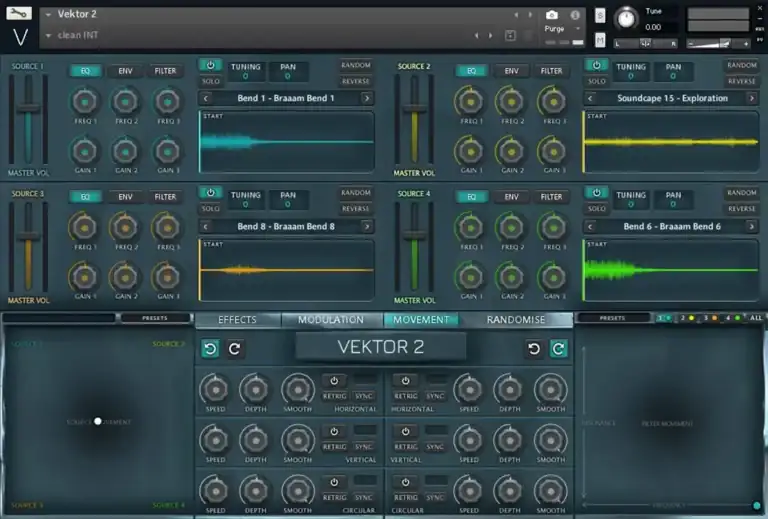Enable left Vertical movement power button
Screen dimensions: 768x519
[x=334, y=431]
